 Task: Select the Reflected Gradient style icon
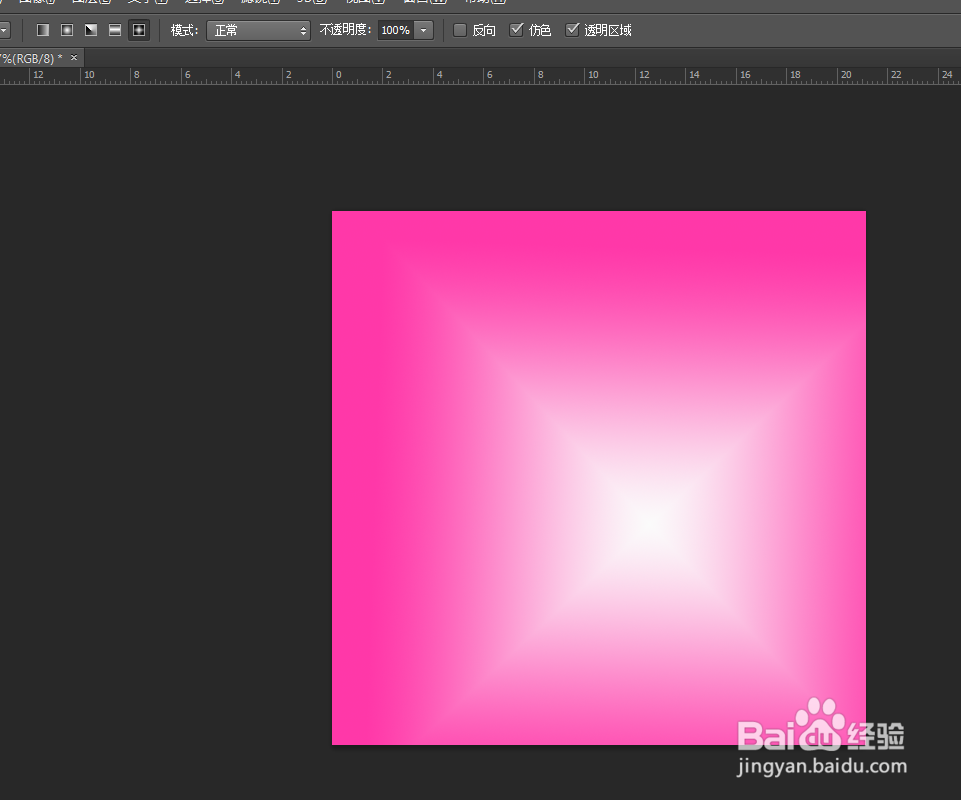pos(115,30)
